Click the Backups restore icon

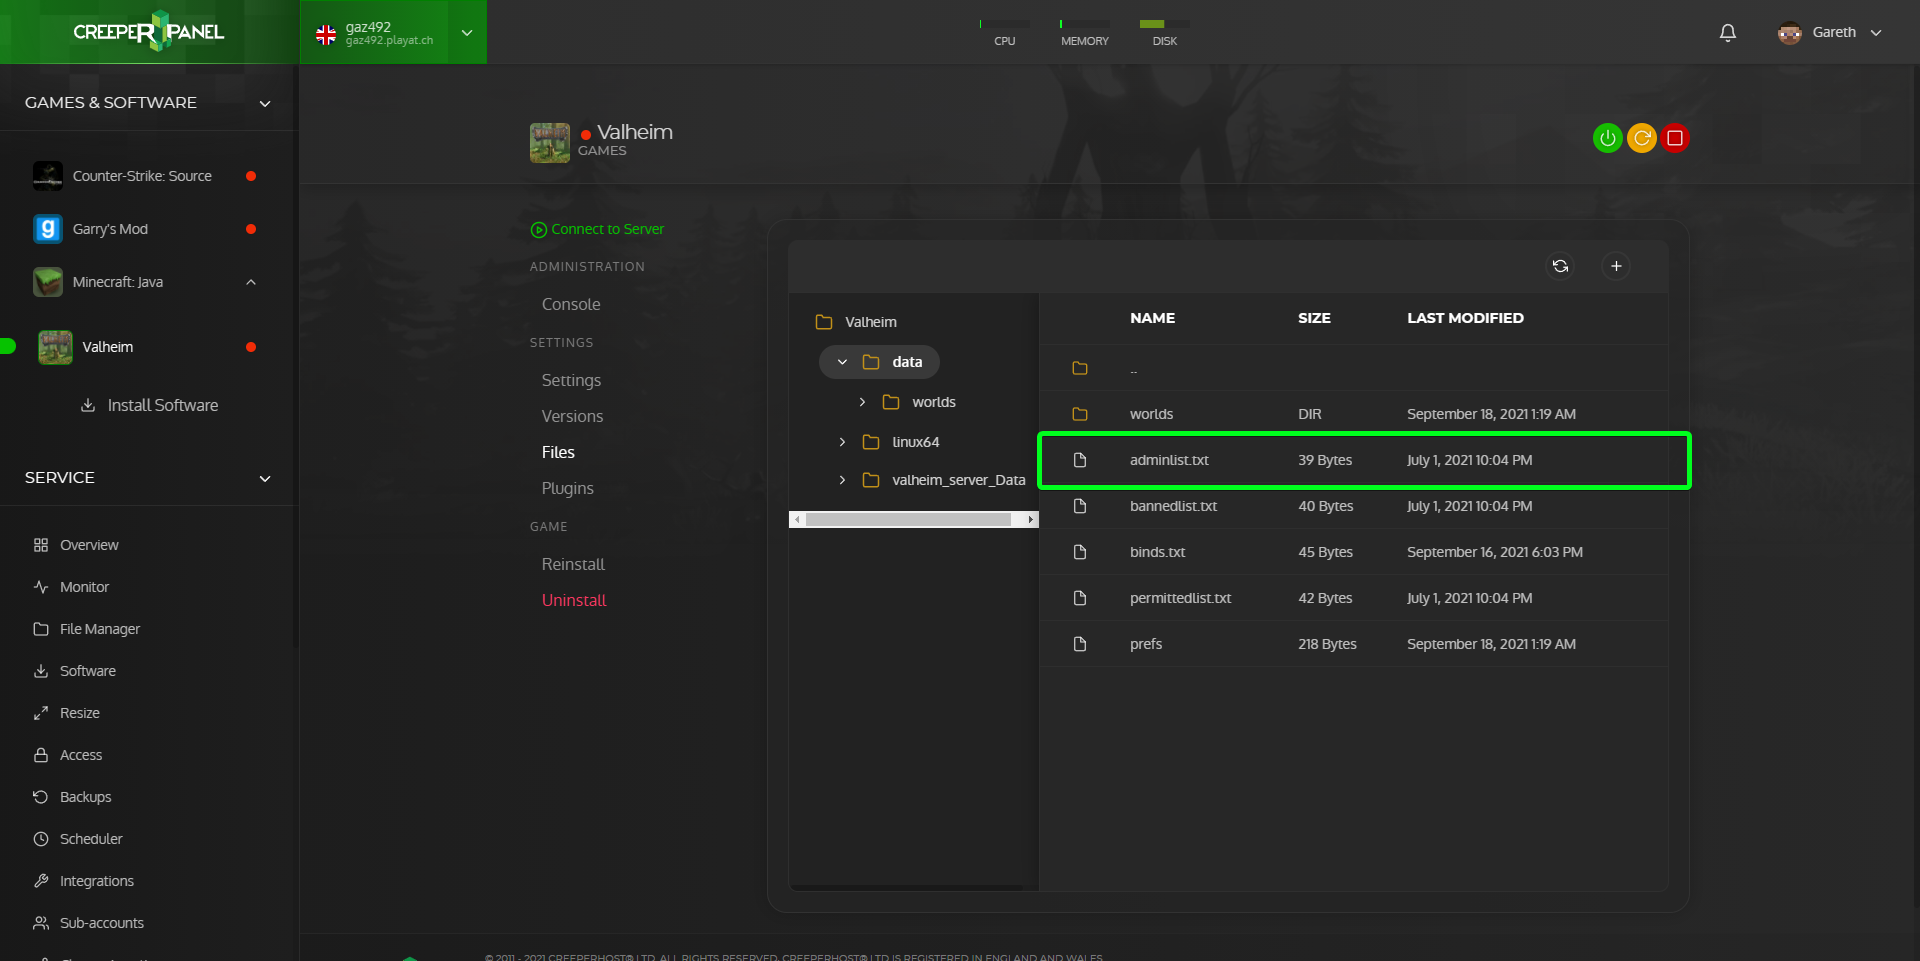41,797
